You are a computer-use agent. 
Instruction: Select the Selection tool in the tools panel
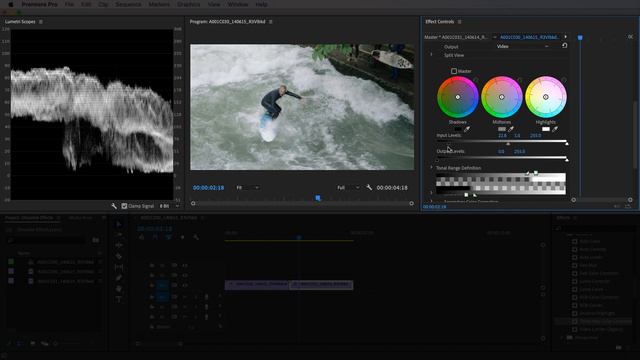(x=119, y=224)
